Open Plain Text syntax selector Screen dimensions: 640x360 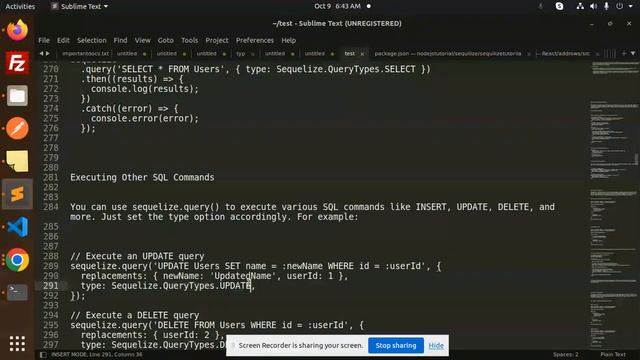[613, 355]
